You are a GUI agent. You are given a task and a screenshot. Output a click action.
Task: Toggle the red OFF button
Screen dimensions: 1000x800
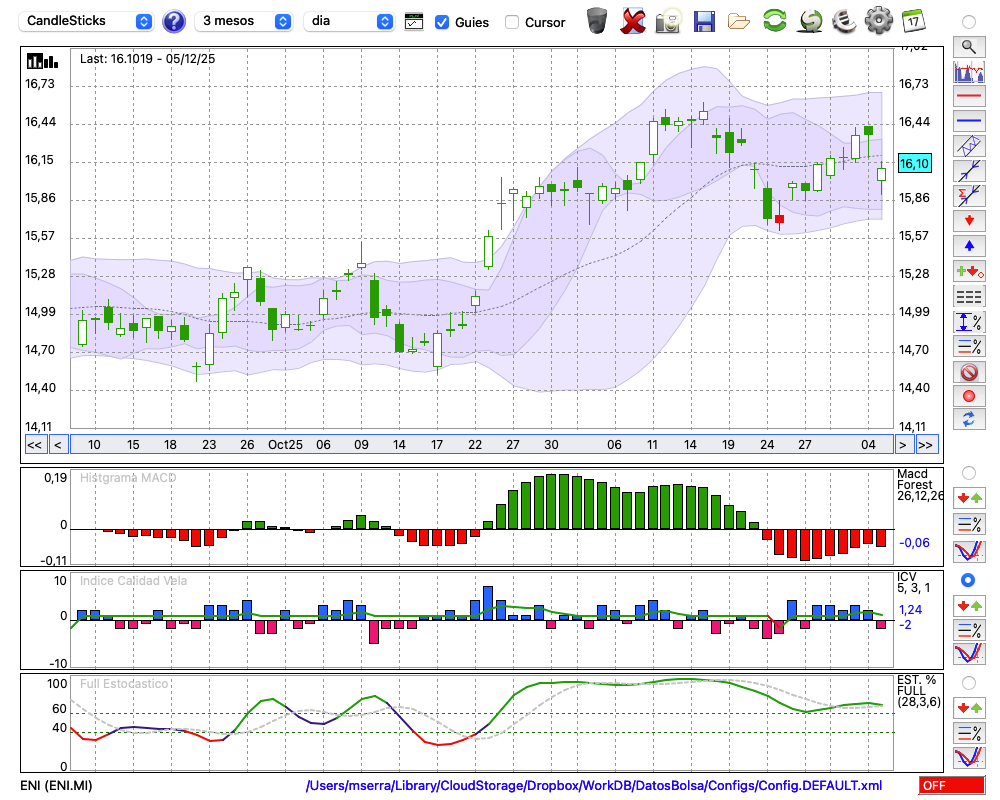pyautogui.click(x=951, y=786)
